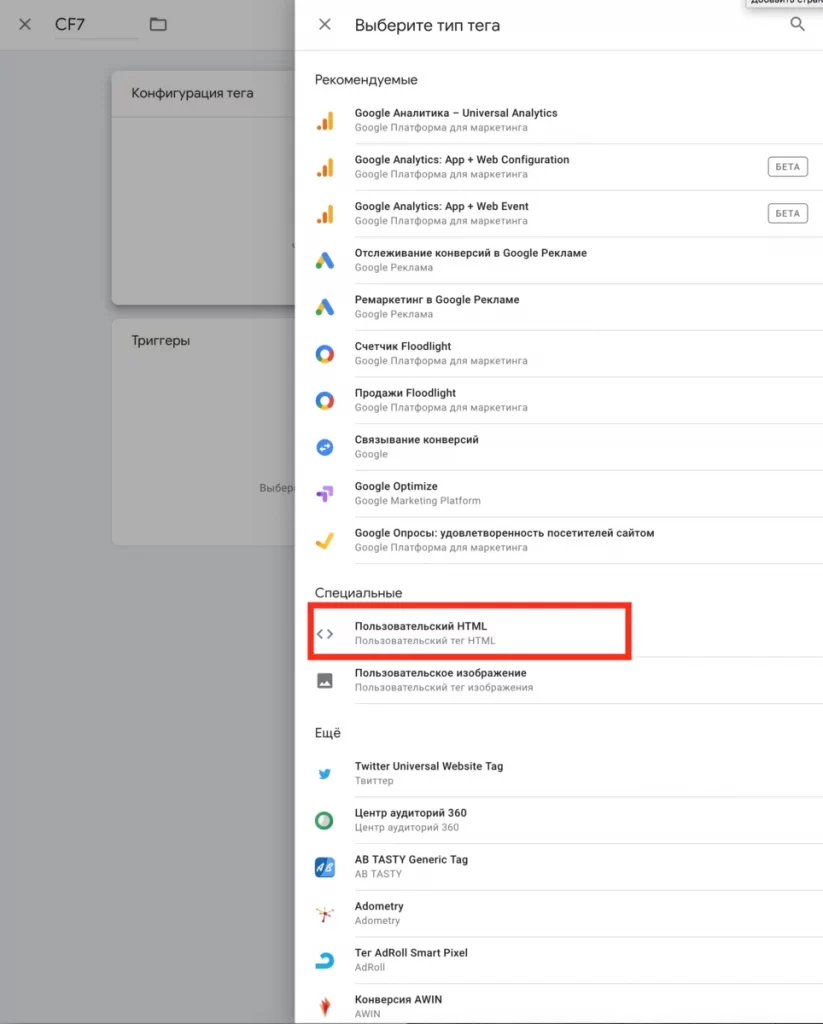Image resolution: width=823 pixels, height=1024 pixels.
Task: Click the Центр аудиторий 360 icon
Action: tap(325, 820)
